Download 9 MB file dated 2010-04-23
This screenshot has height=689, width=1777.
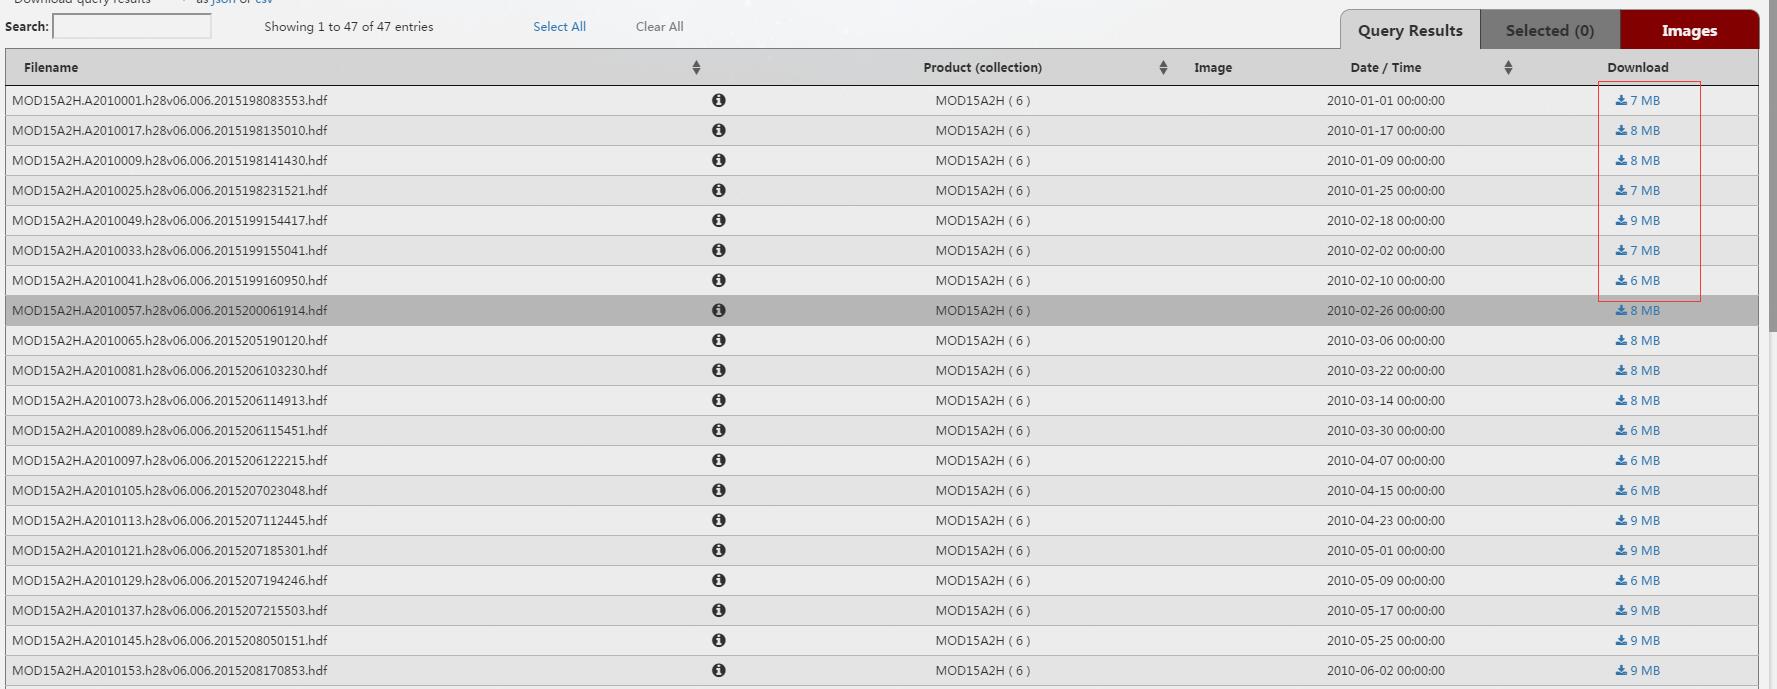[x=1637, y=520]
